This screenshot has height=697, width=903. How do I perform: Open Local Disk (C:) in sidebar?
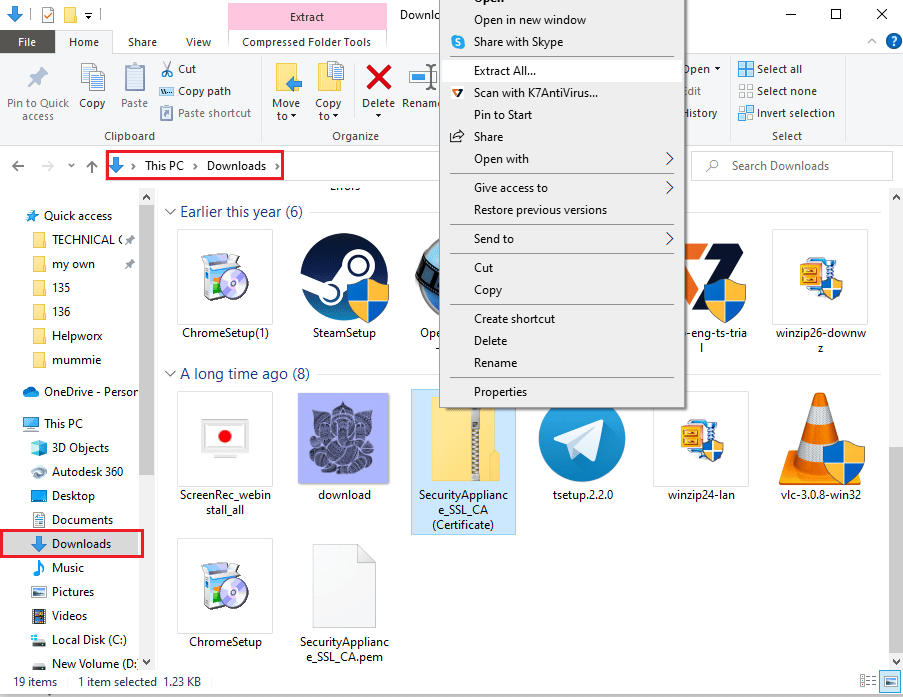(89, 640)
